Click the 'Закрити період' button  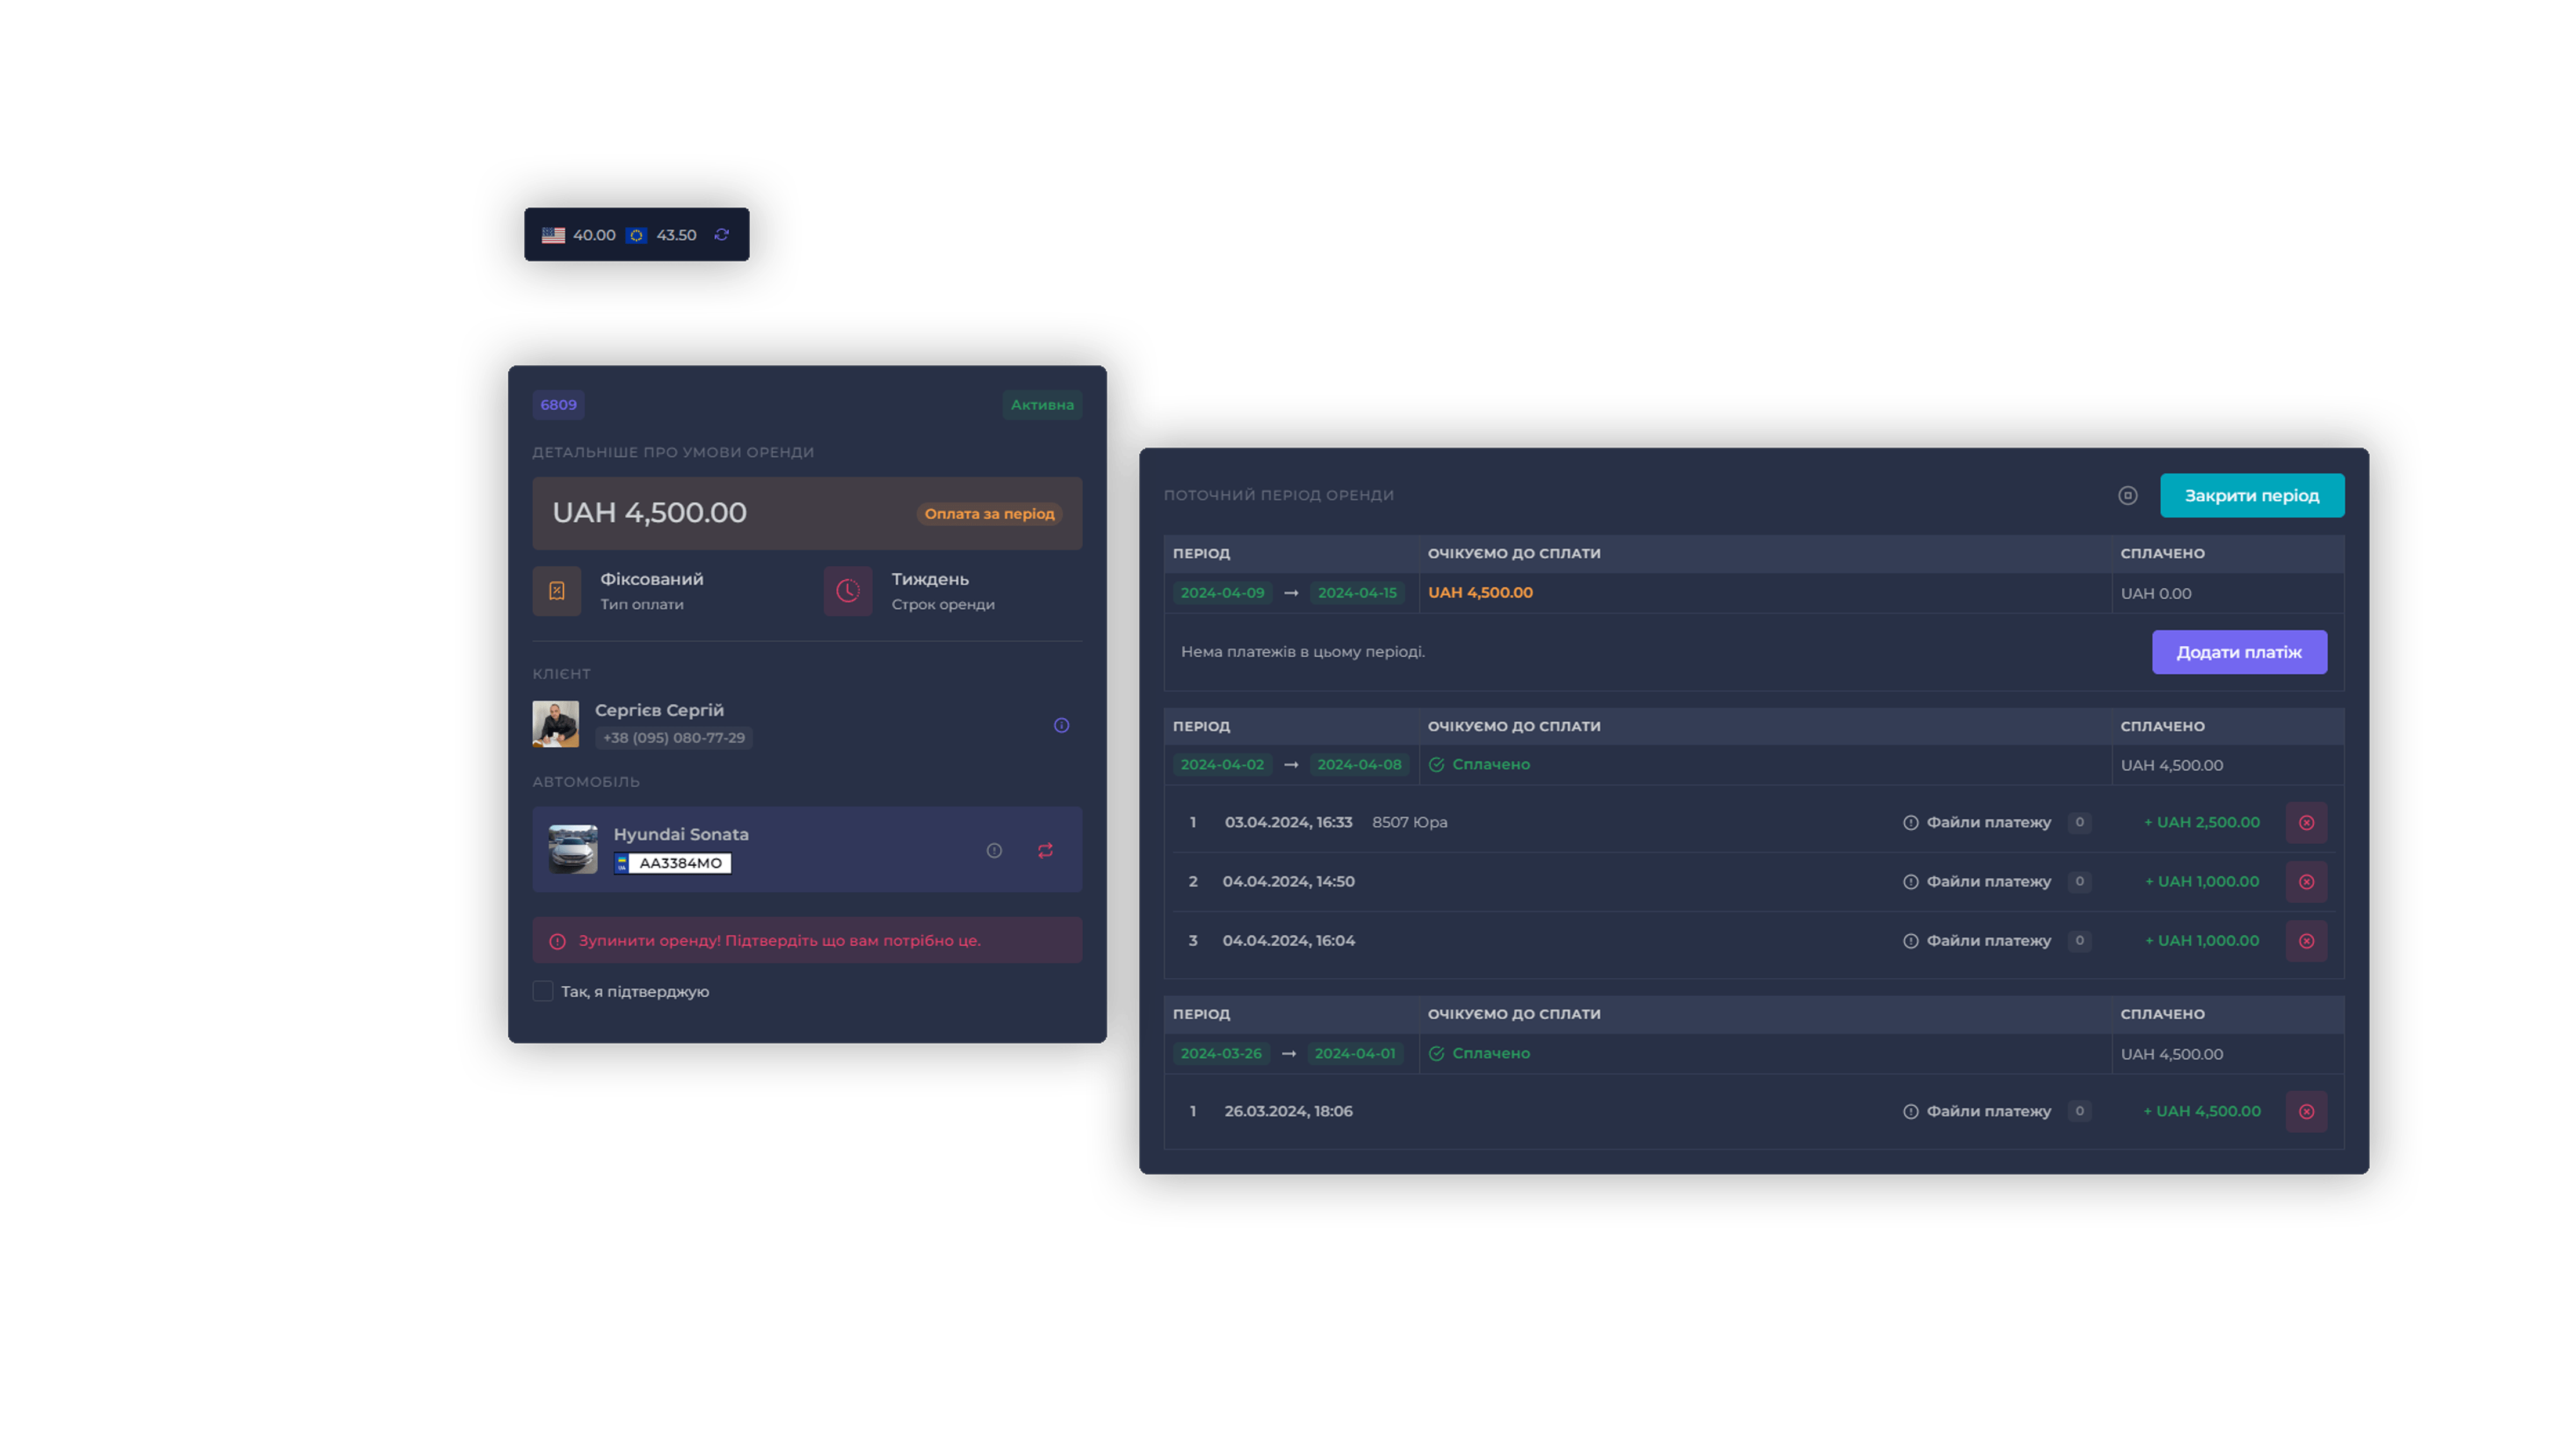pos(2251,496)
